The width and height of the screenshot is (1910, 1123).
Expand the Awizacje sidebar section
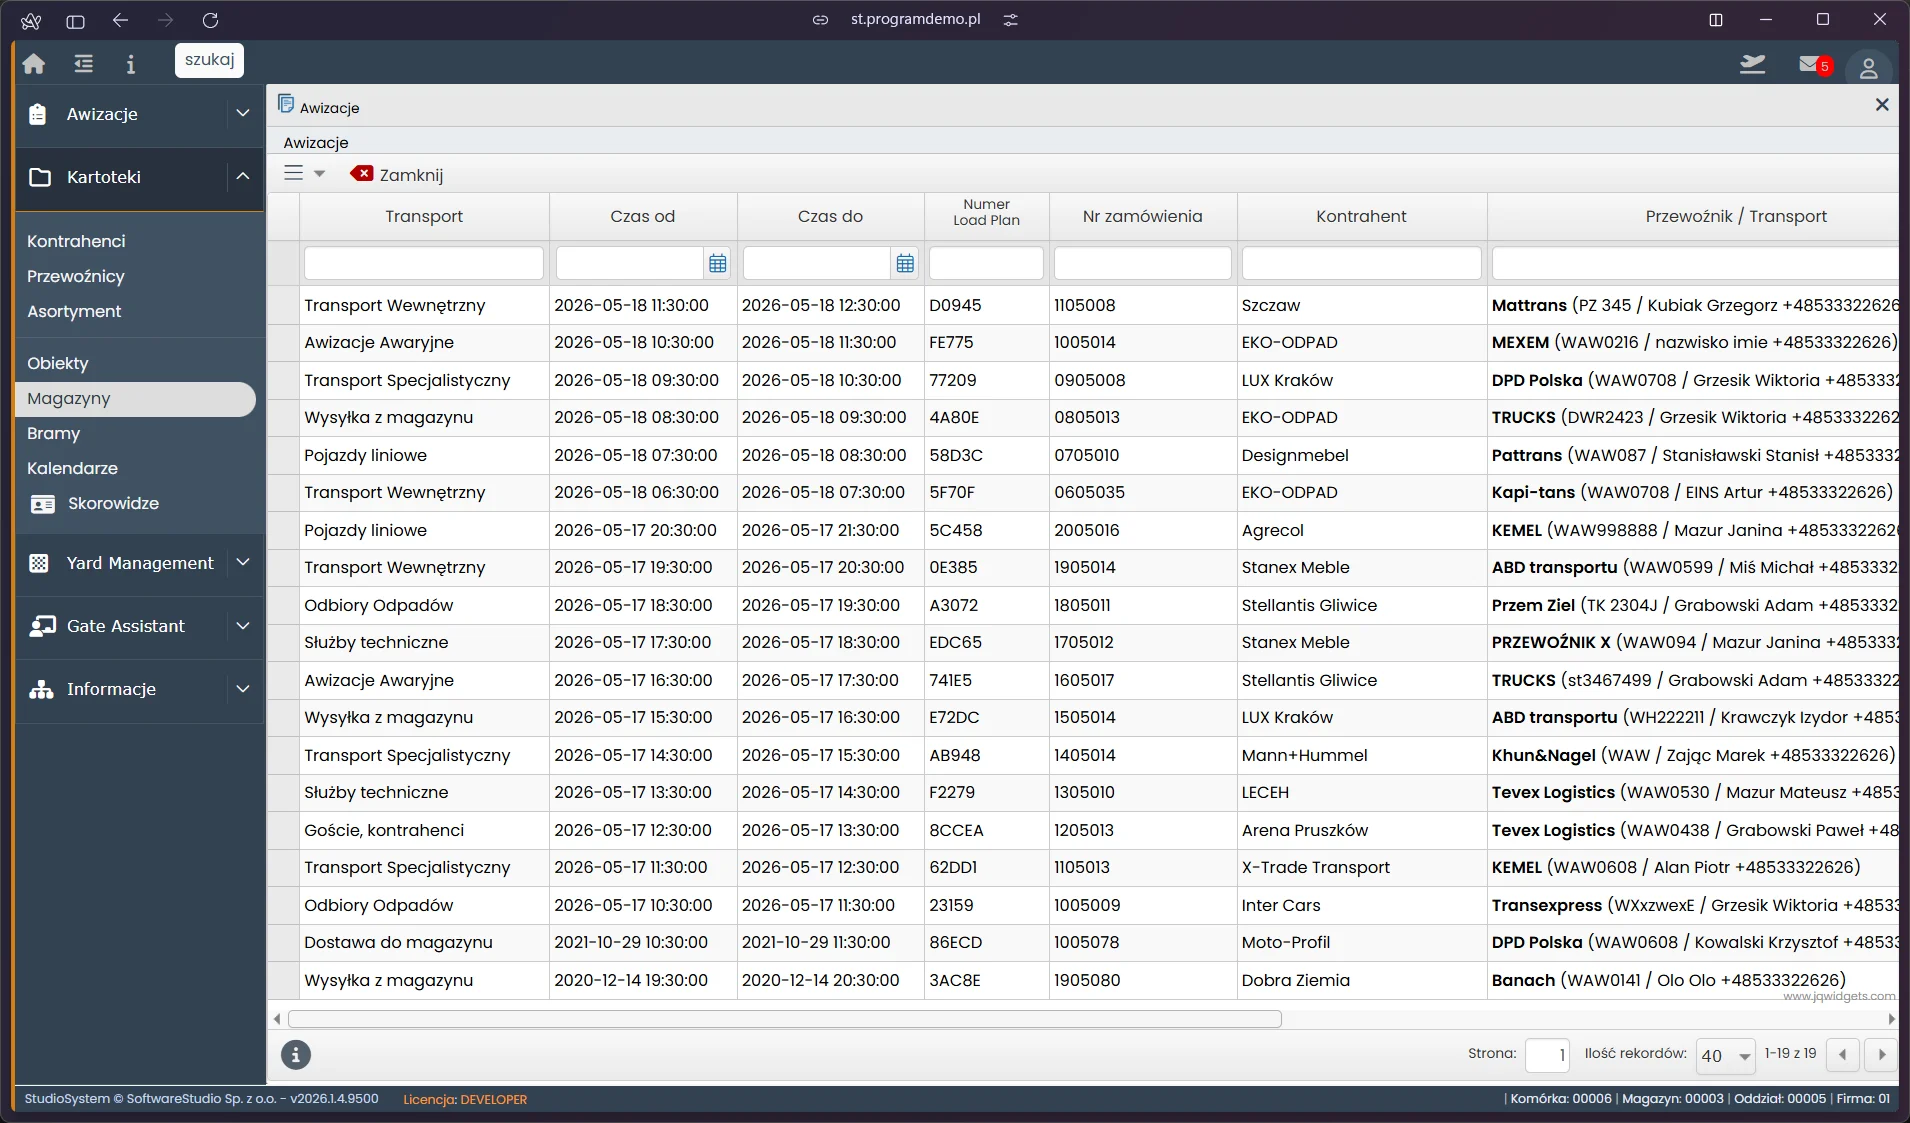coord(242,113)
